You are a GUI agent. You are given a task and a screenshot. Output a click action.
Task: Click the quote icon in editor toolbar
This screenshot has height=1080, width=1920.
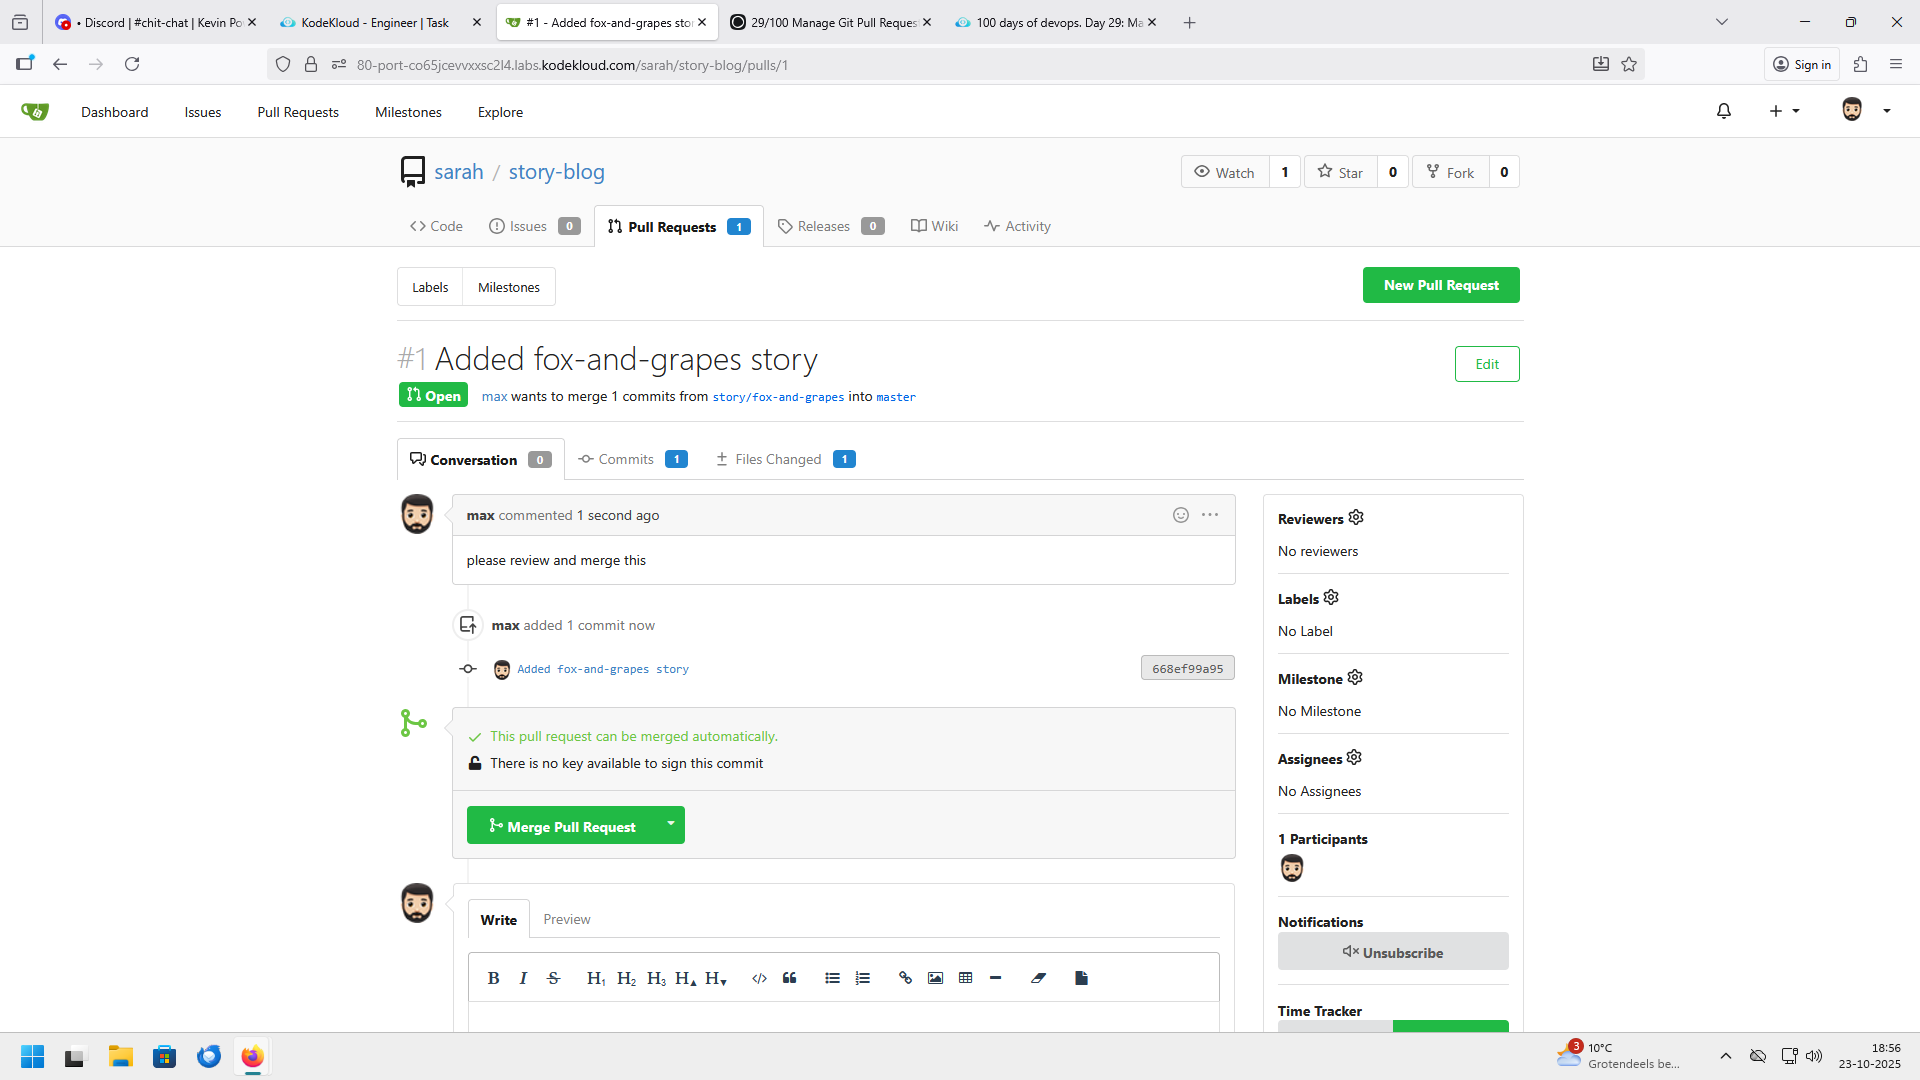pyautogui.click(x=789, y=978)
